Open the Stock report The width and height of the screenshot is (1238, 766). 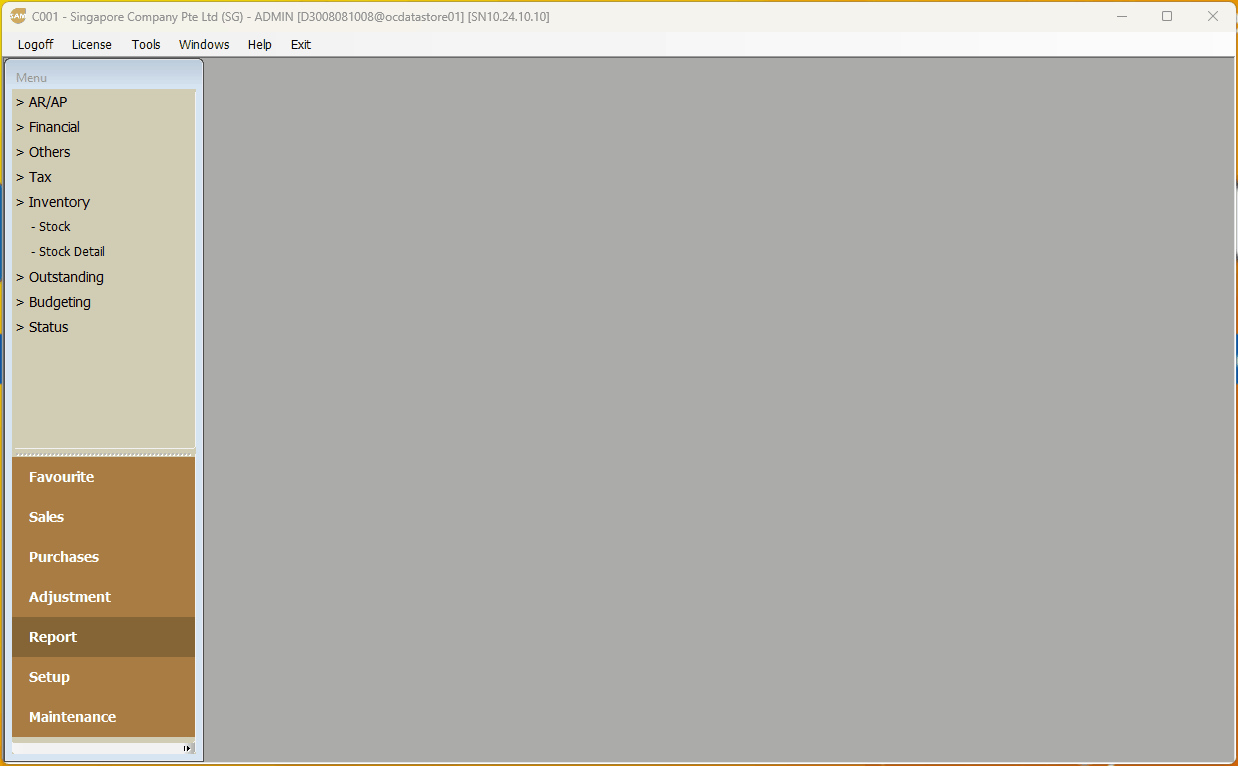pos(51,227)
